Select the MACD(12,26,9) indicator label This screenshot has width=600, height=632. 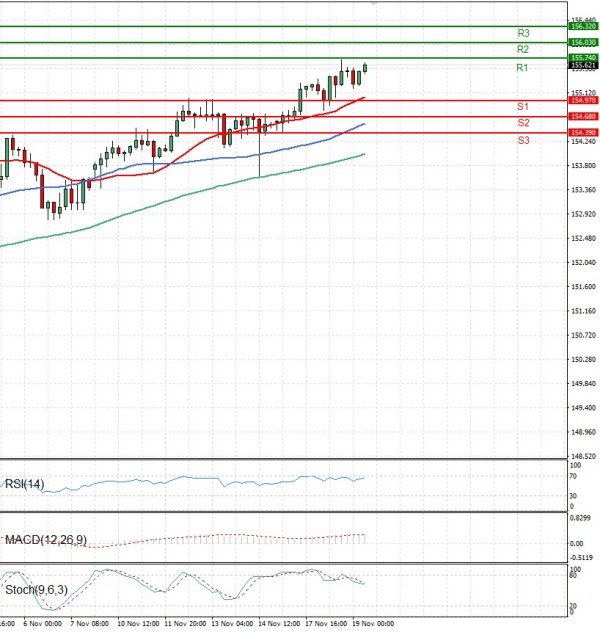coord(46,540)
